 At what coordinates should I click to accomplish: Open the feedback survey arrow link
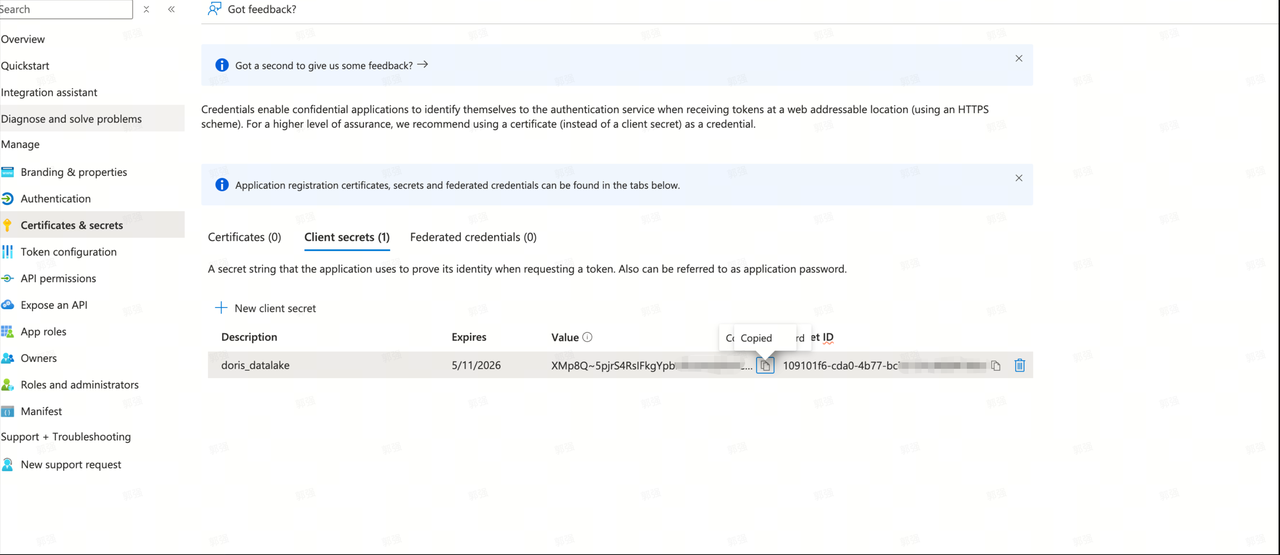point(423,65)
